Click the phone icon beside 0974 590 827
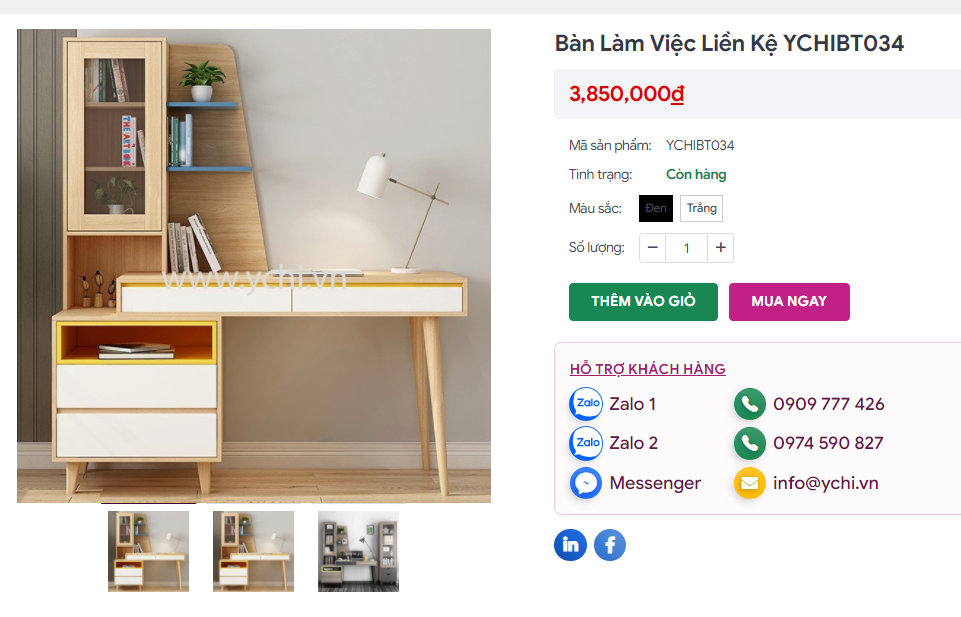 750,443
